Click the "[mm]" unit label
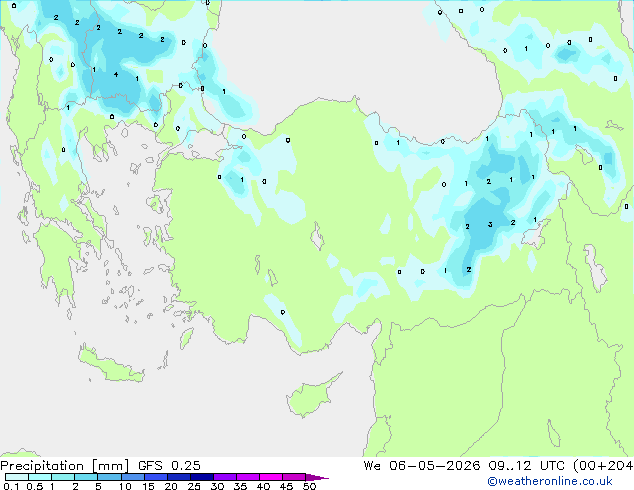This screenshot has width=634, height=490. click(111, 466)
